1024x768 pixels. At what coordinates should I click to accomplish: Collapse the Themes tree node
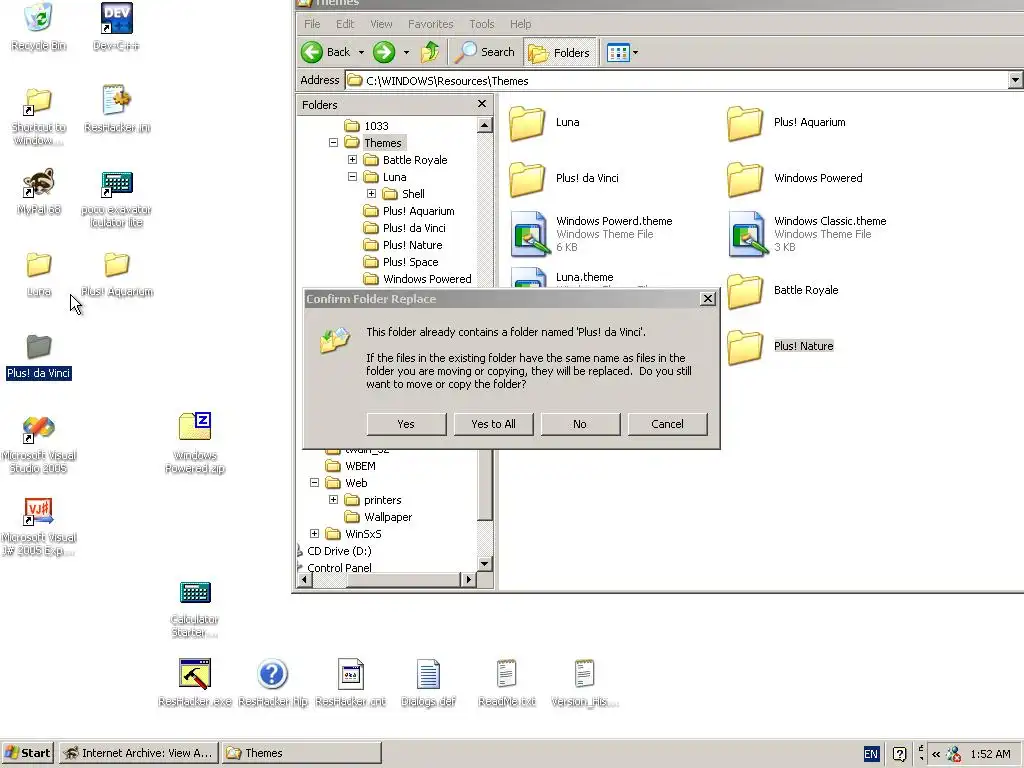333,142
